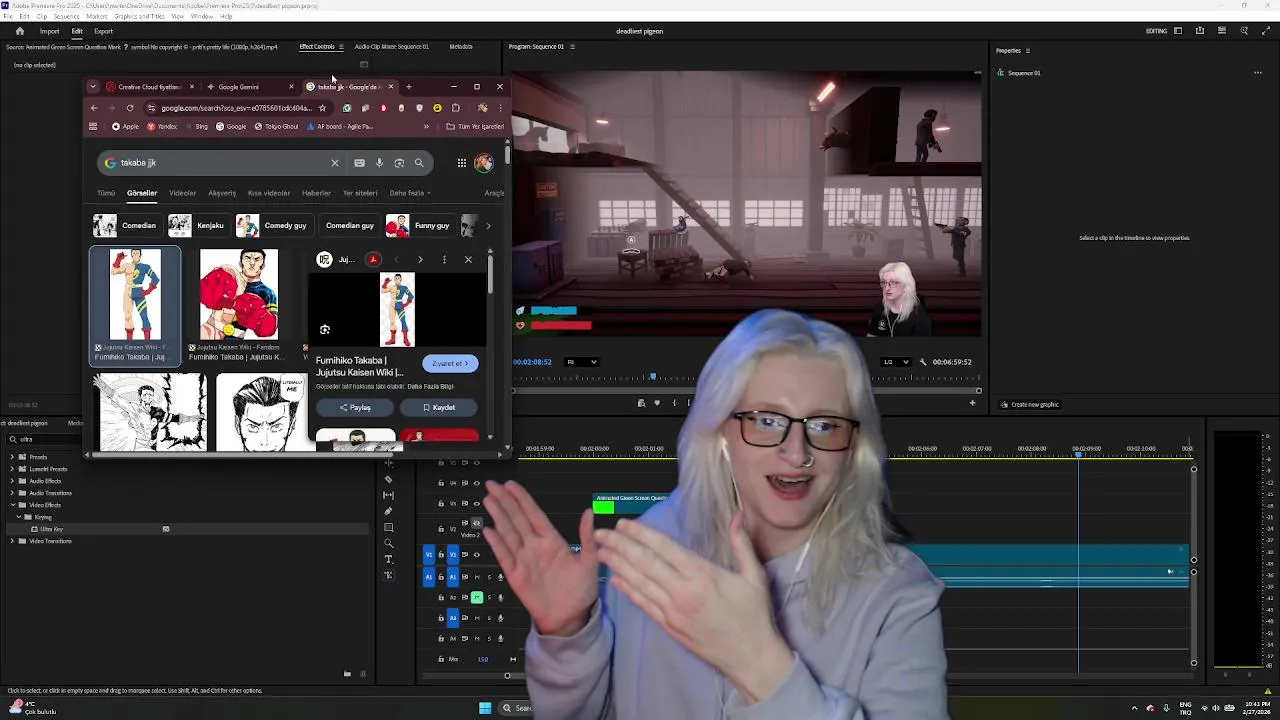
Task: Select the Type tool in Premiere
Action: 389,559
